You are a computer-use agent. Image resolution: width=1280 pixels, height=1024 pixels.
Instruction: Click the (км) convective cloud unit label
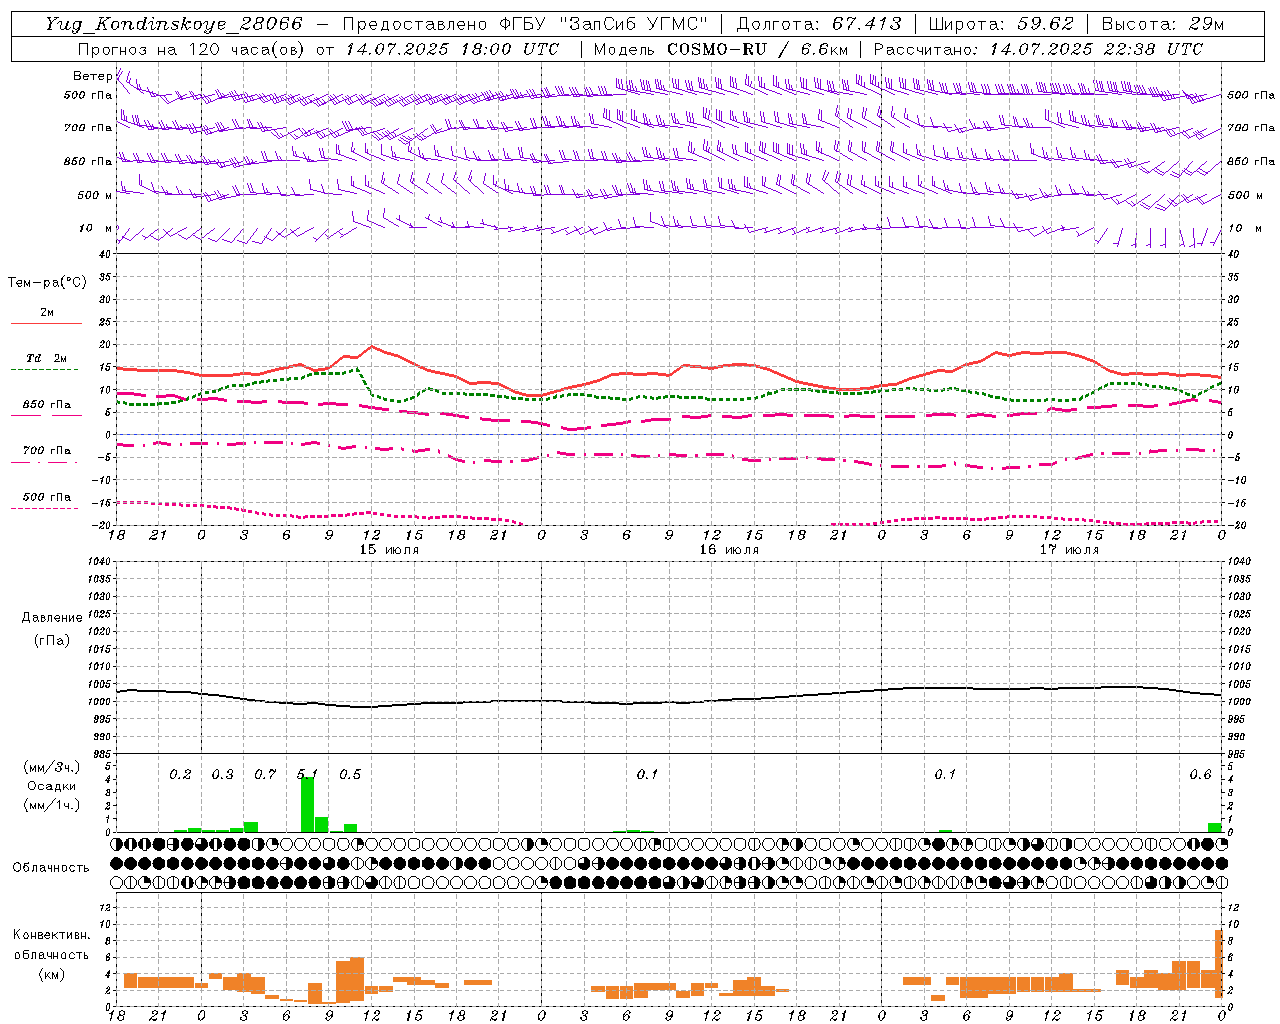[x=51, y=973]
